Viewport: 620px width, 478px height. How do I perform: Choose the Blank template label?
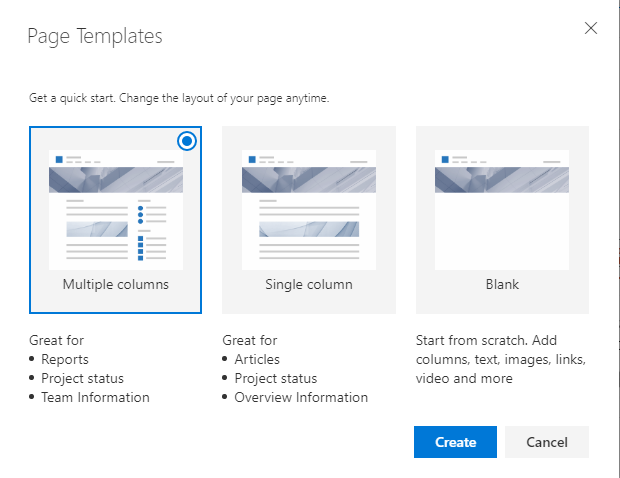point(502,284)
